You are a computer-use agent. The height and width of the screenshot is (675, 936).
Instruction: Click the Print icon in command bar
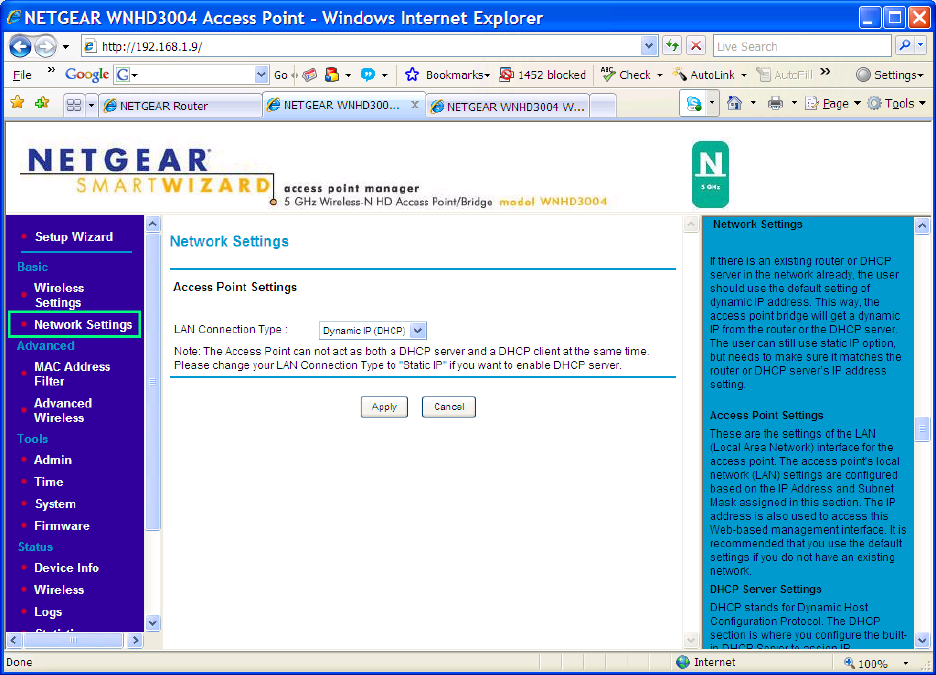[775, 103]
